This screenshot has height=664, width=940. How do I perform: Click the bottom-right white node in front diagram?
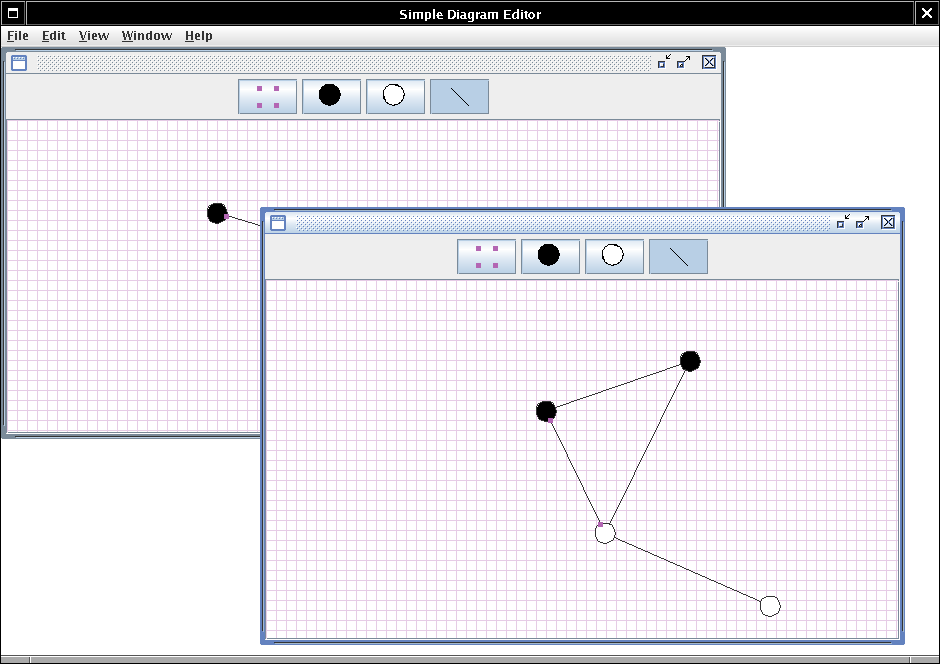(769, 606)
